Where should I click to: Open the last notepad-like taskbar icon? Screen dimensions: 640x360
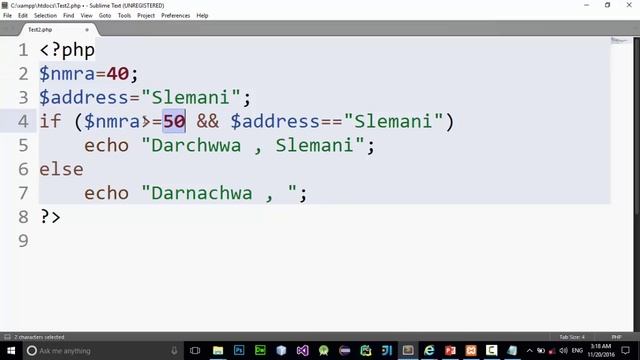(512, 351)
